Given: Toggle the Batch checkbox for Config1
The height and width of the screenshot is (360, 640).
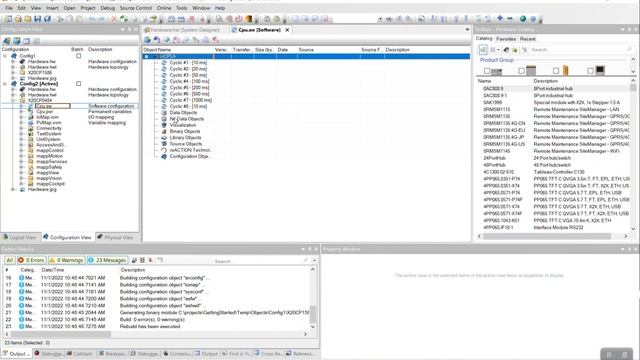Looking at the screenshot, I should click(78, 56).
